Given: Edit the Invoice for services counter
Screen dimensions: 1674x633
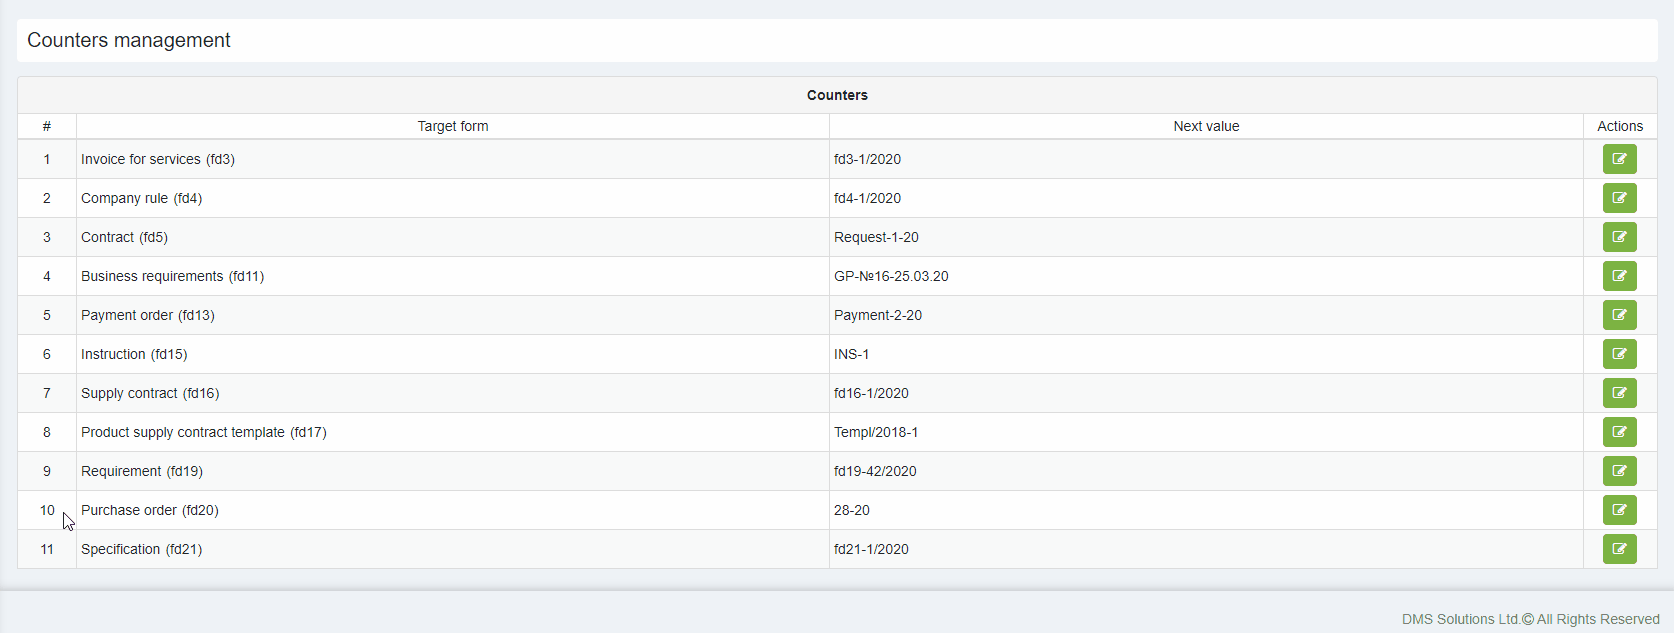Looking at the screenshot, I should [x=1619, y=159].
